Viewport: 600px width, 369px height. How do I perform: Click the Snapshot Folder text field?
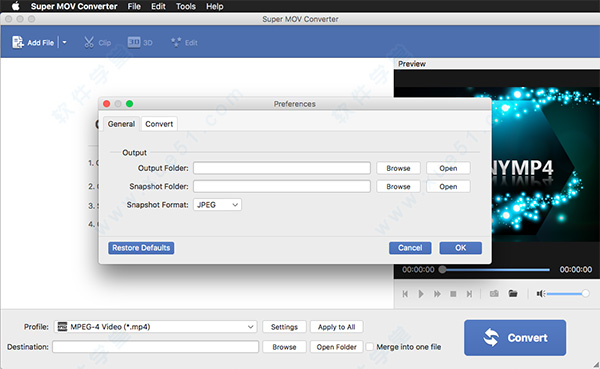click(282, 186)
